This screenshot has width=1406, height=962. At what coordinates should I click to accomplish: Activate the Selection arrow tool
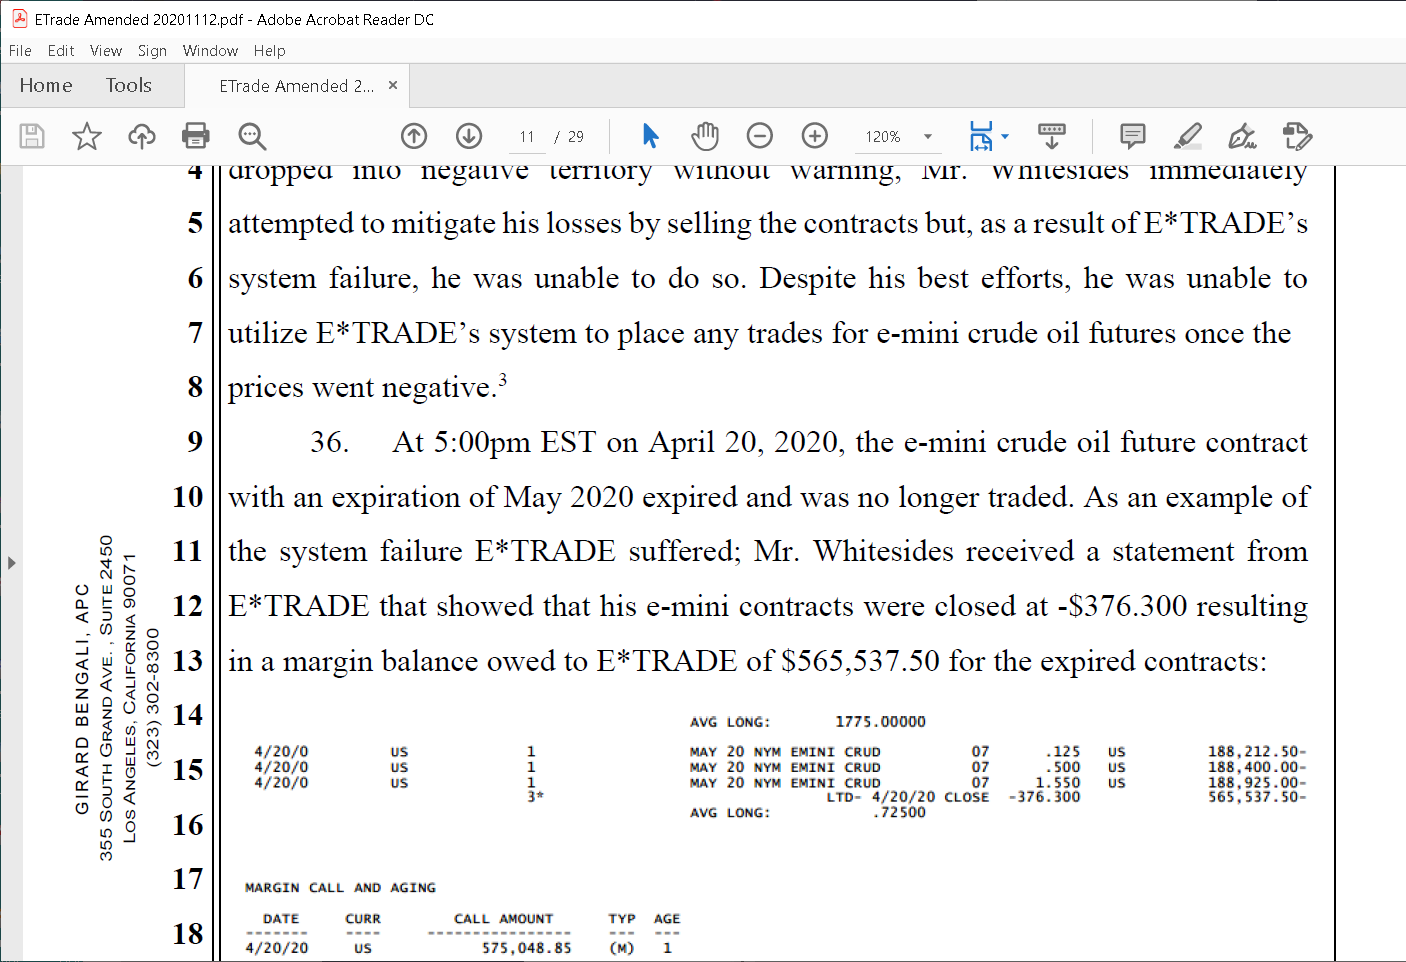point(650,136)
